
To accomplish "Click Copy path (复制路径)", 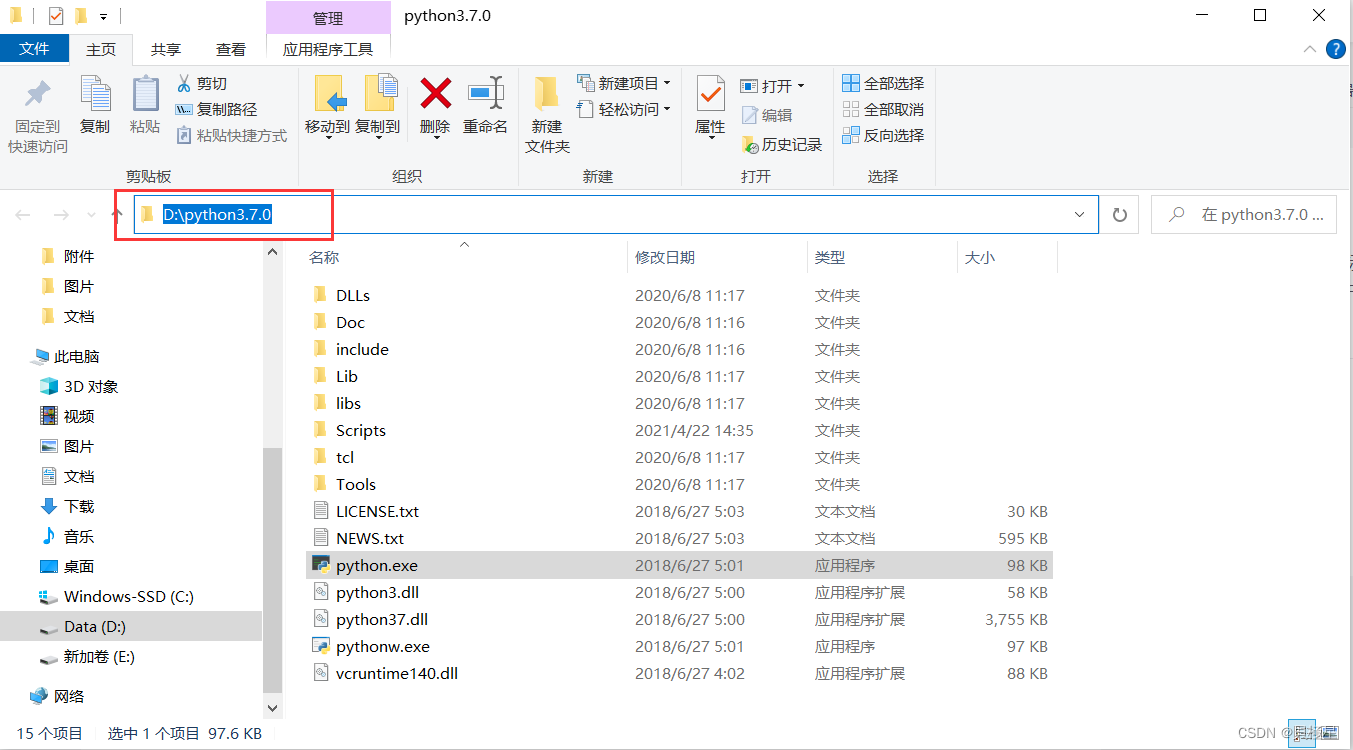I will tap(216, 109).
